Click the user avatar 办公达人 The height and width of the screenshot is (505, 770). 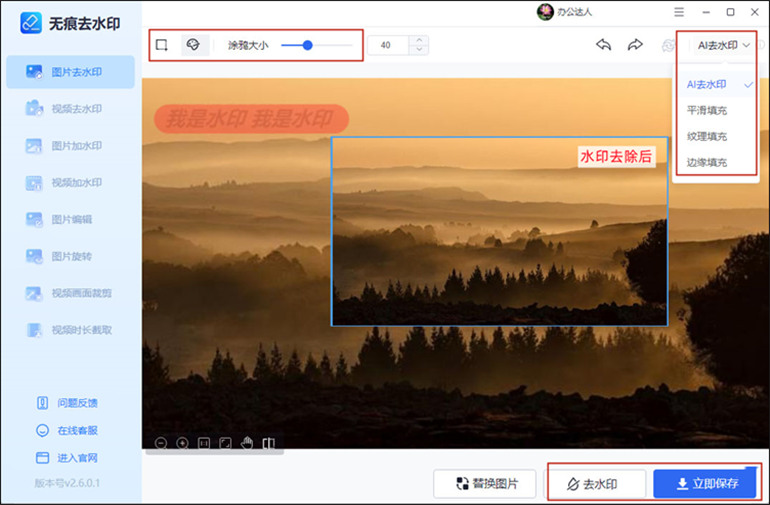545,12
